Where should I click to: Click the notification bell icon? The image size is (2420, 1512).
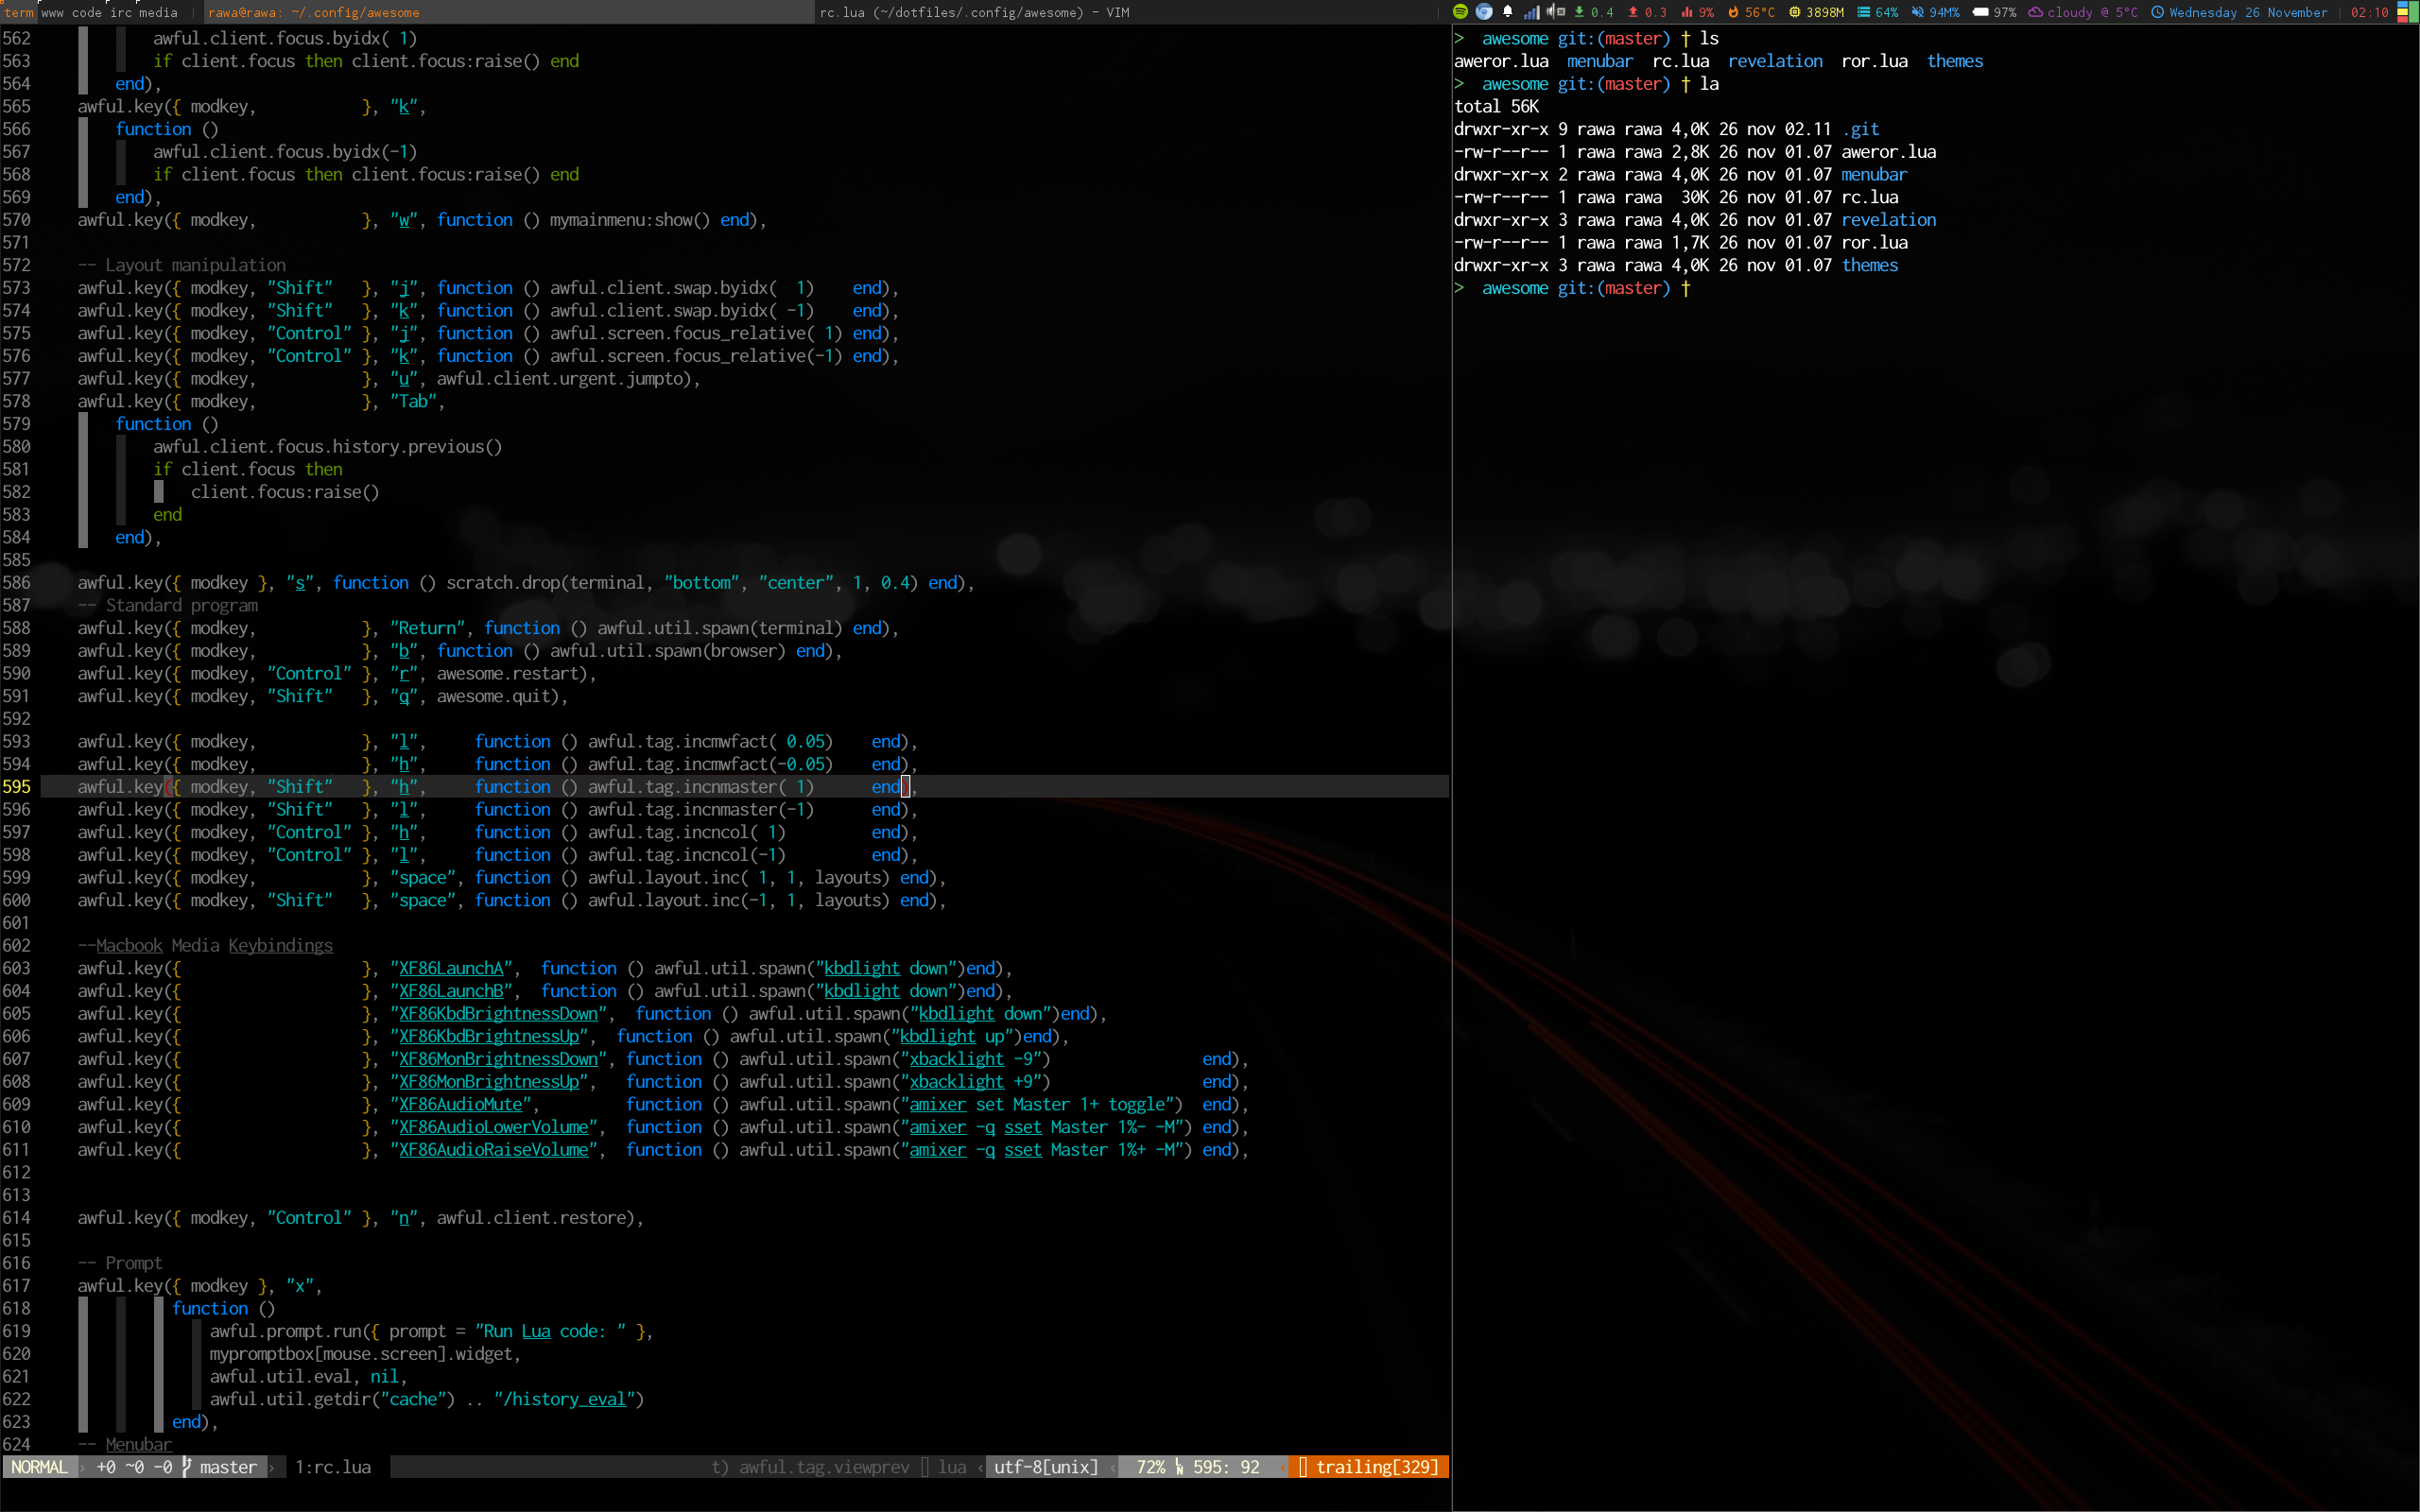(1508, 12)
